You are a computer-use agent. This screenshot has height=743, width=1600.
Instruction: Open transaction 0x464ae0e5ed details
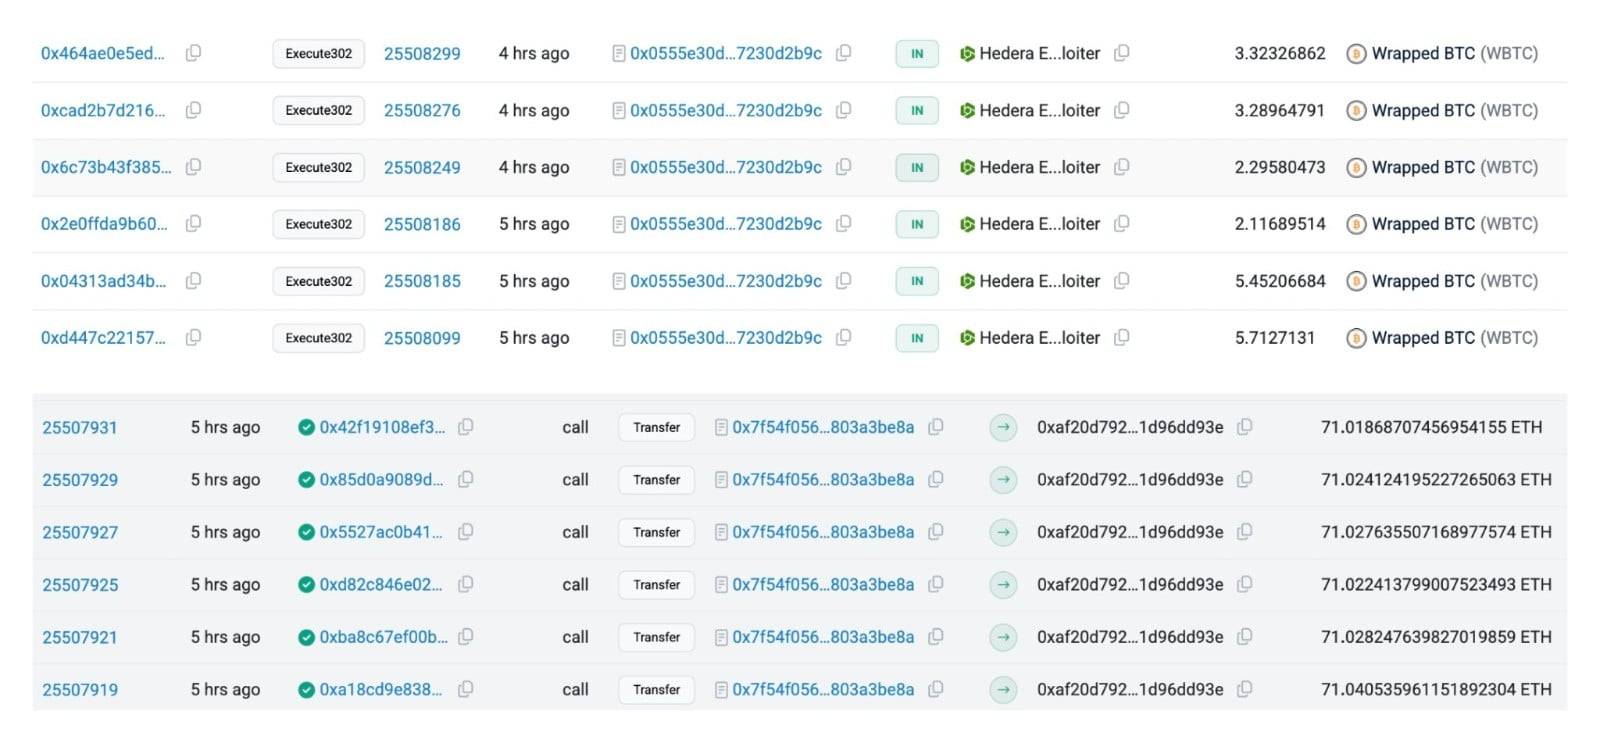[102, 53]
